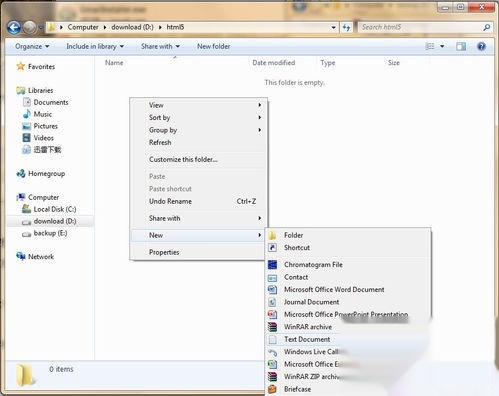Choose Properties from the context menu

[198, 252]
